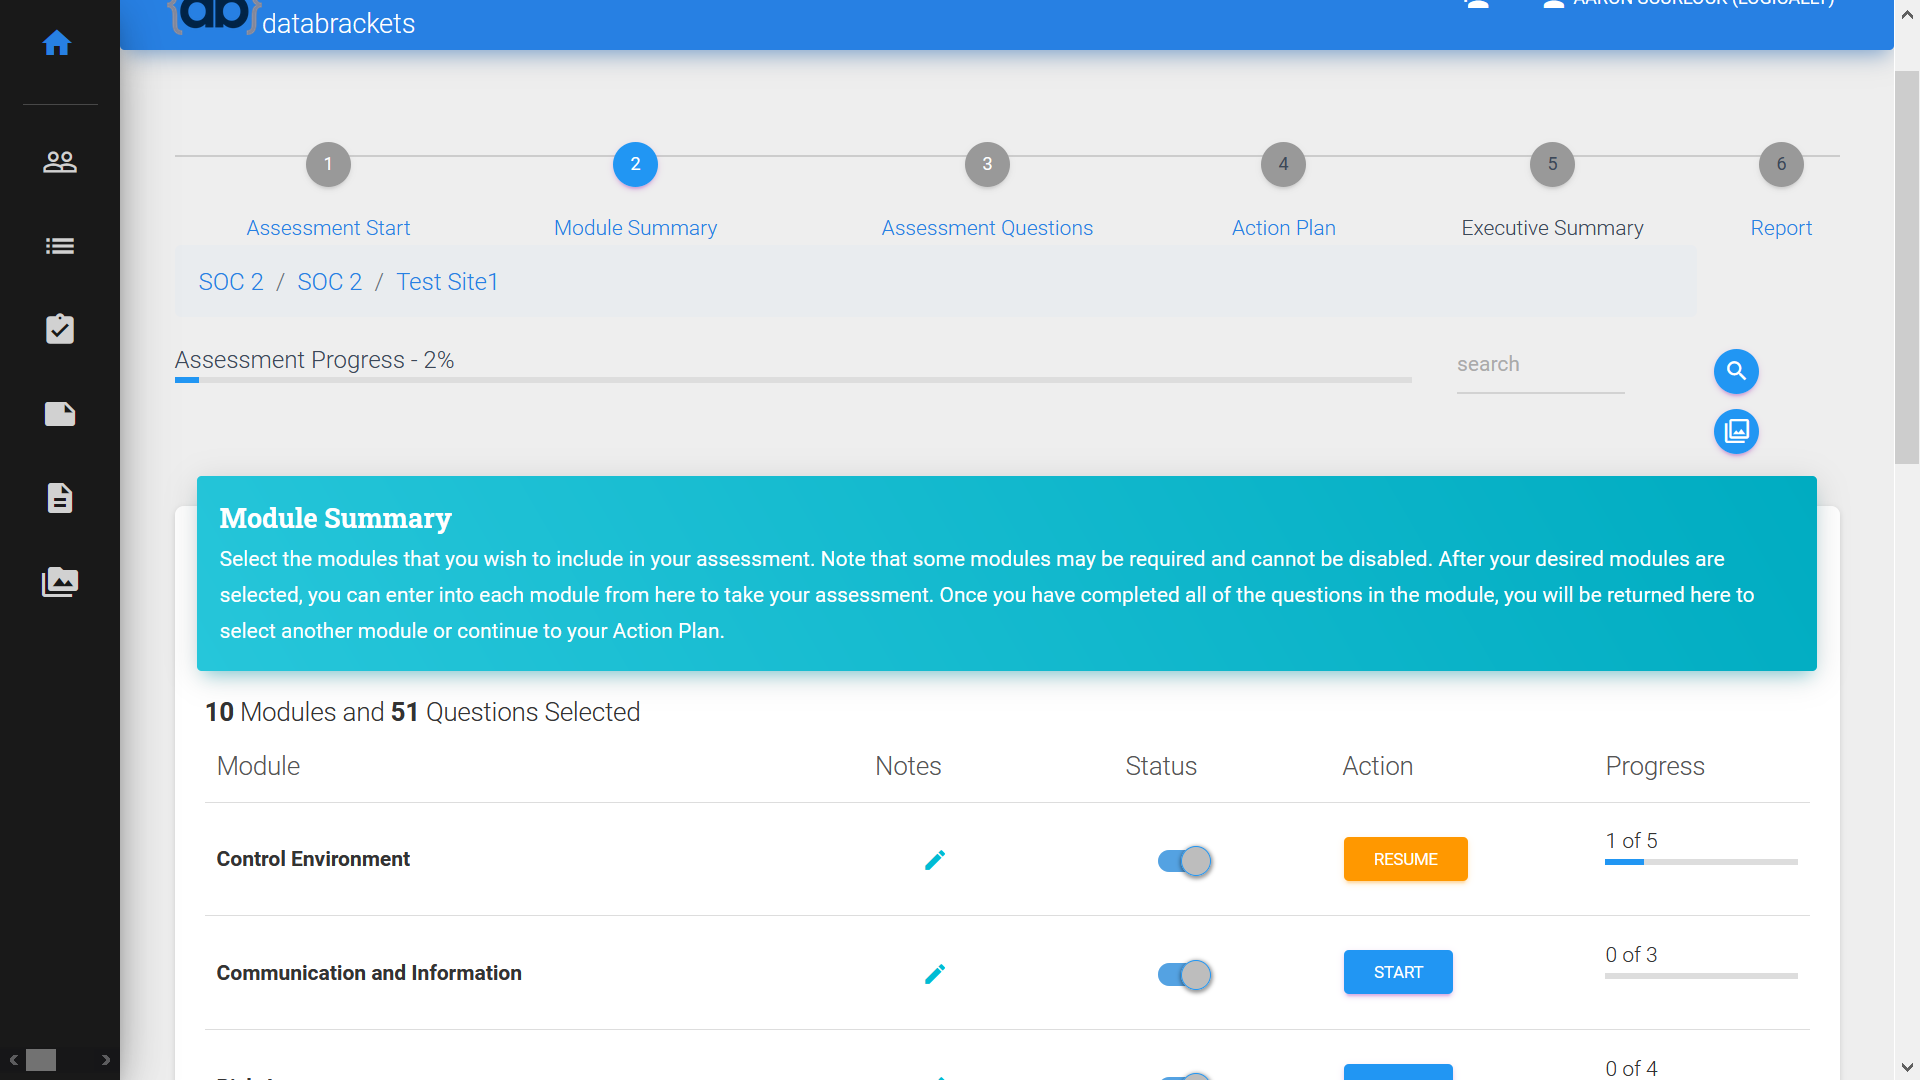Edit notes for Control Environment
Image resolution: width=1920 pixels, height=1080 pixels.
(935, 860)
